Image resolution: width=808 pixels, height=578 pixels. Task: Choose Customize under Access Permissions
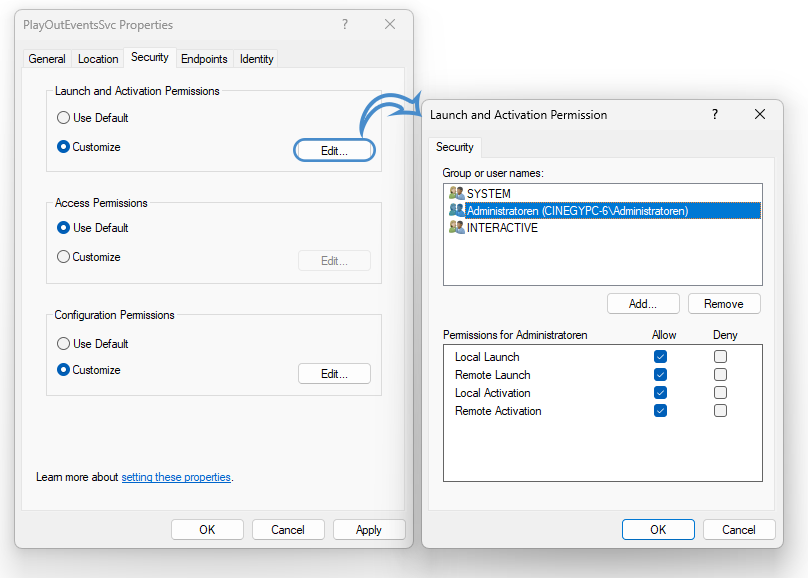point(64,257)
